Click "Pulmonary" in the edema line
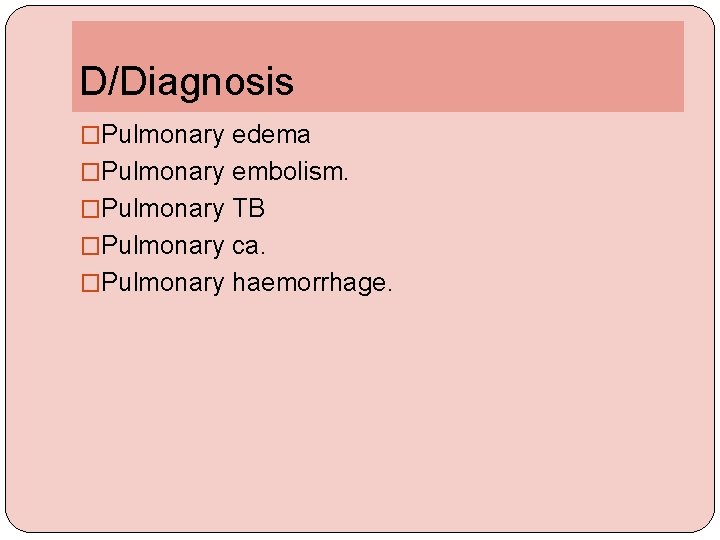The width and height of the screenshot is (720, 540). pos(163,135)
